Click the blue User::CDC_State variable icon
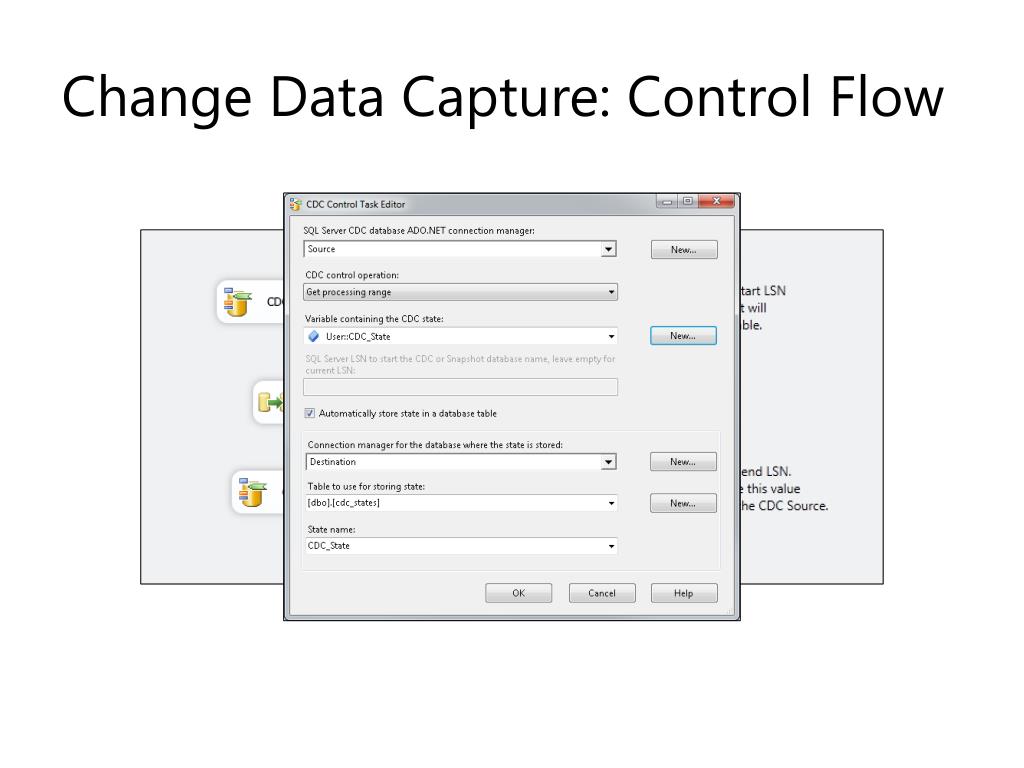 314,336
